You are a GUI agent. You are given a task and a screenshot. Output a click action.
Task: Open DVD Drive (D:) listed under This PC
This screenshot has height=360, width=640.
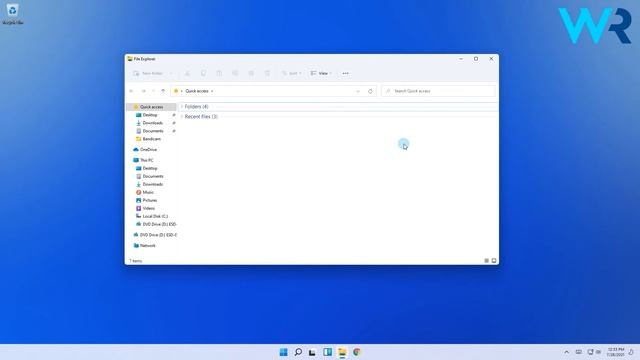tap(159, 224)
